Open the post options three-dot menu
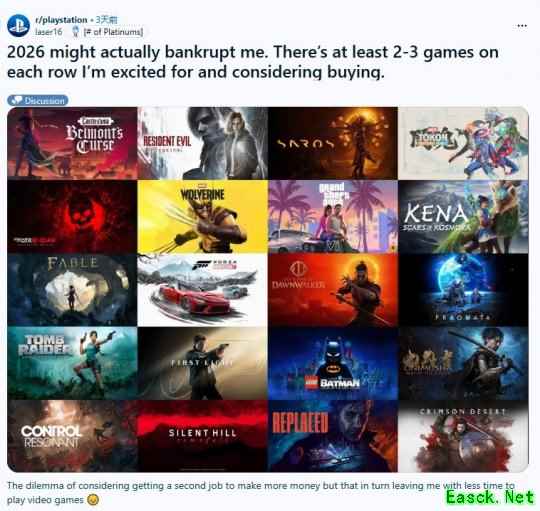 pos(522,26)
